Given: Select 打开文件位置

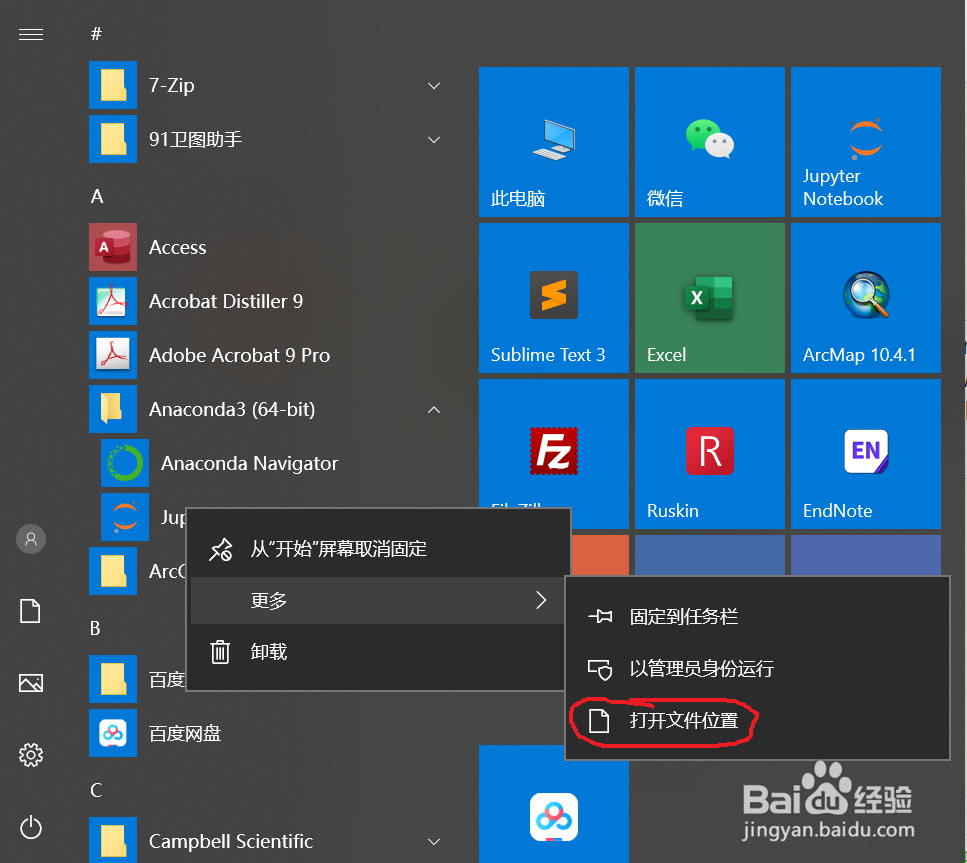Looking at the screenshot, I should pyautogui.click(x=757, y=720).
